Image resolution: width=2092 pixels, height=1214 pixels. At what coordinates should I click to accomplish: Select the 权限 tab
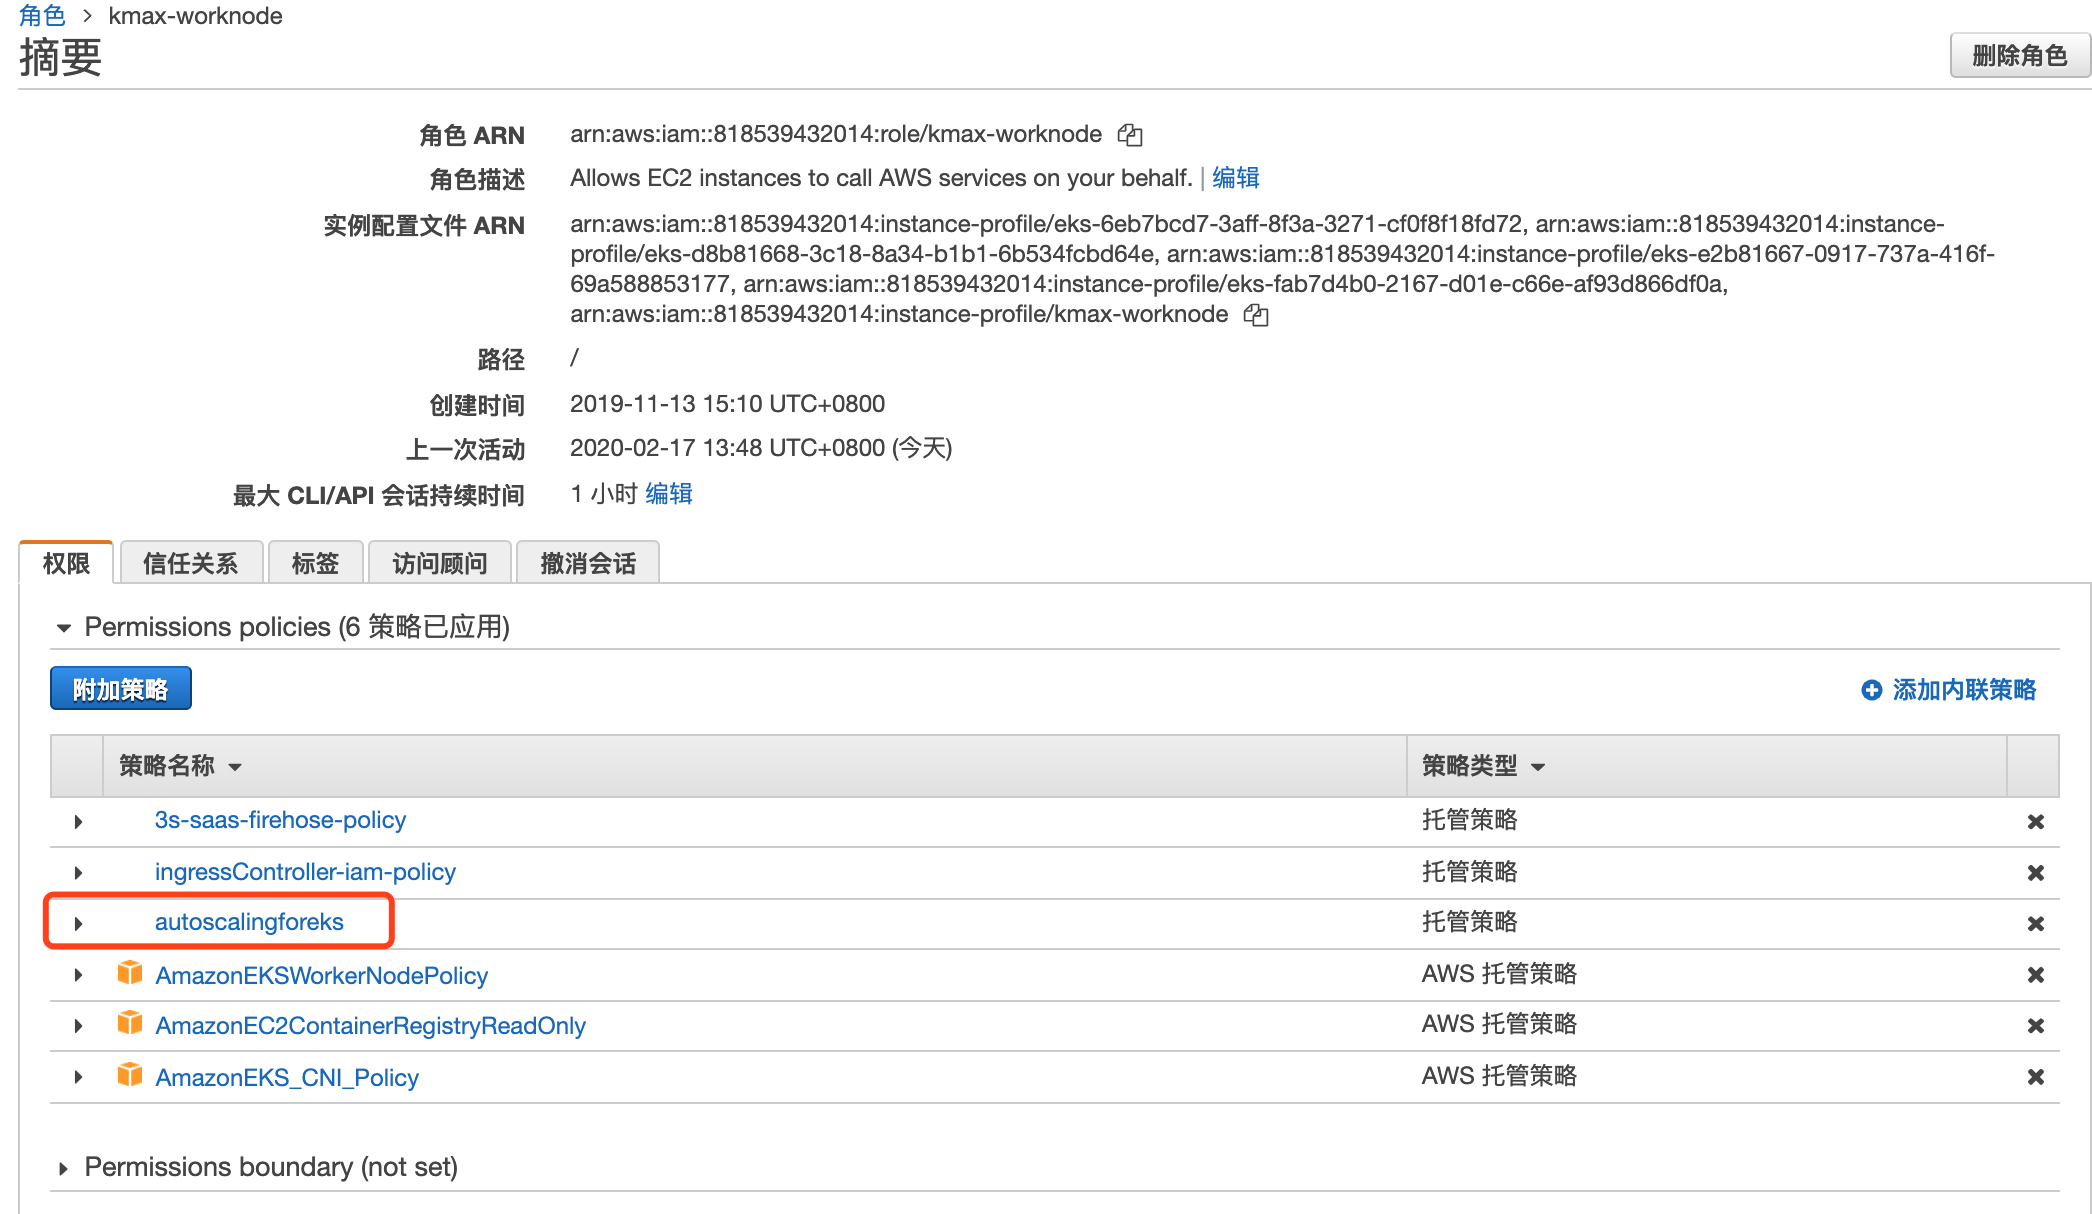coord(67,563)
